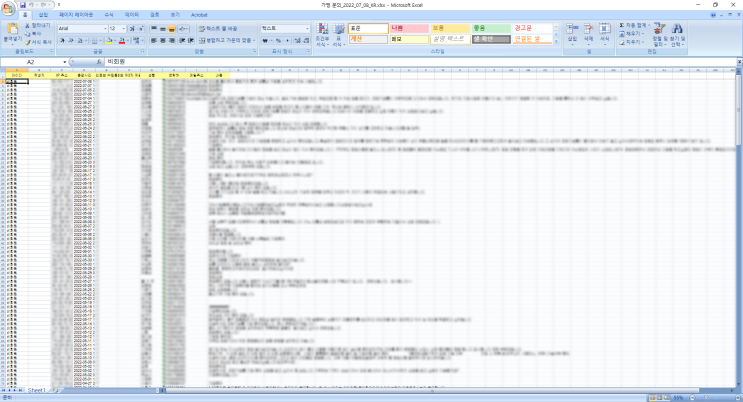Click the Find and Select binoculars icon
The height and width of the screenshot is (402, 743).
tap(677, 34)
